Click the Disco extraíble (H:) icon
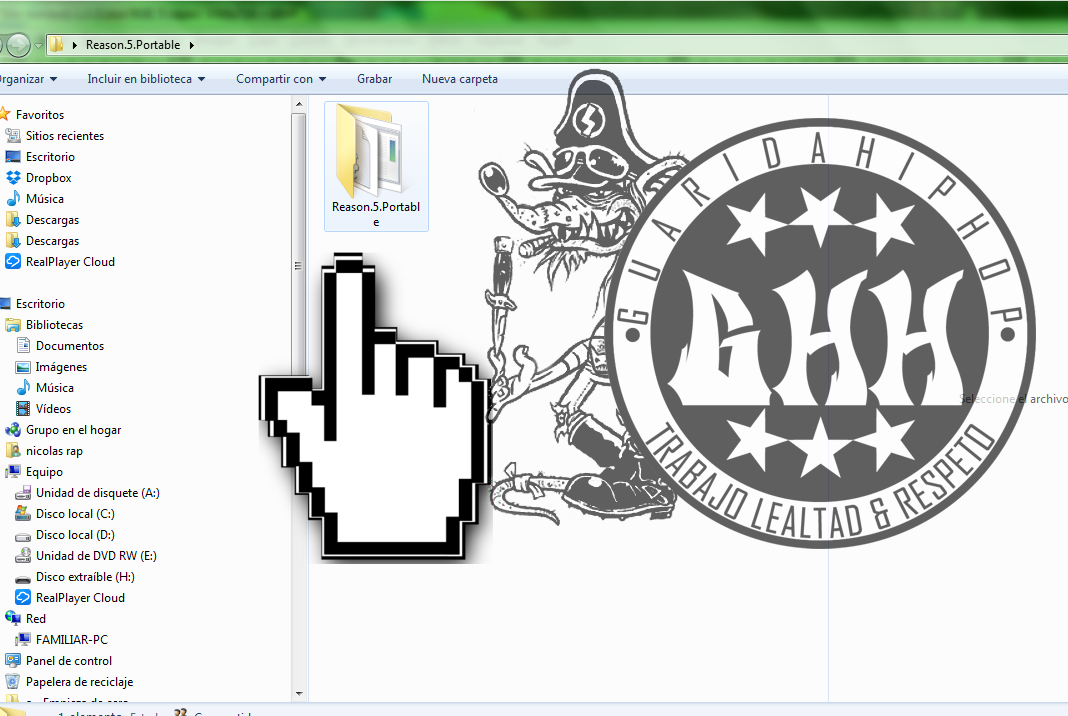 point(23,578)
